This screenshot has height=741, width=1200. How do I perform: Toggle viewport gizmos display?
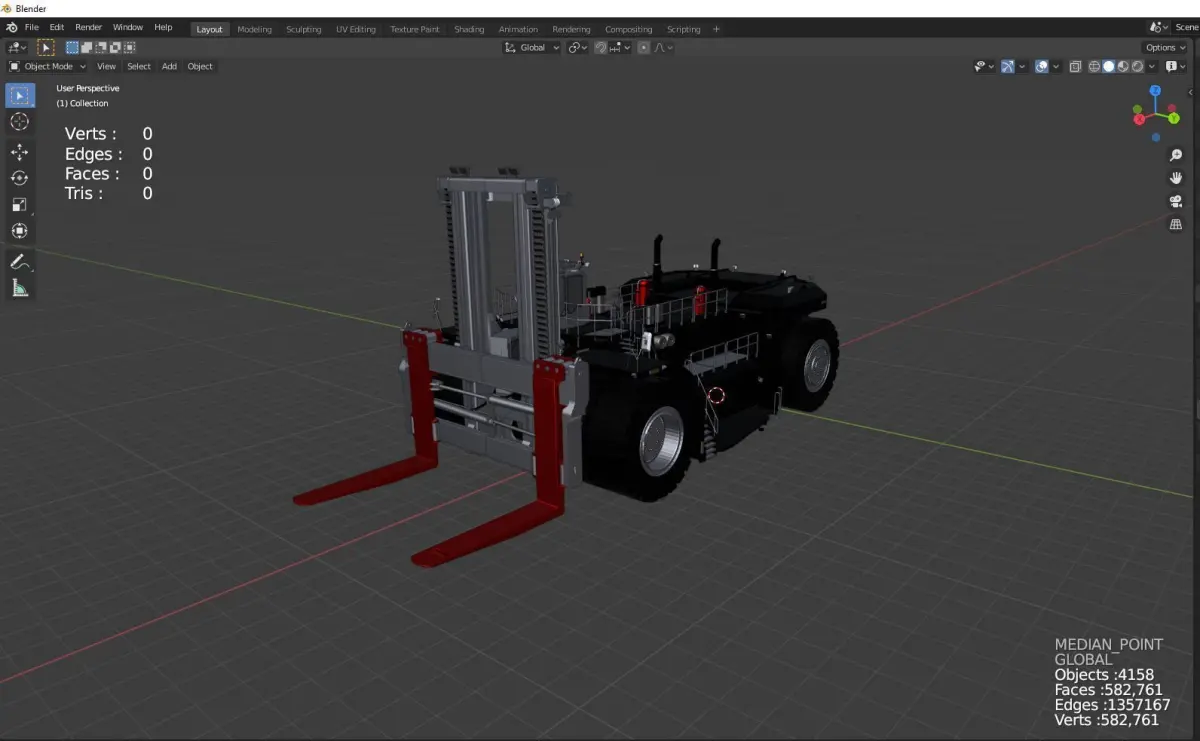tap(1008, 66)
